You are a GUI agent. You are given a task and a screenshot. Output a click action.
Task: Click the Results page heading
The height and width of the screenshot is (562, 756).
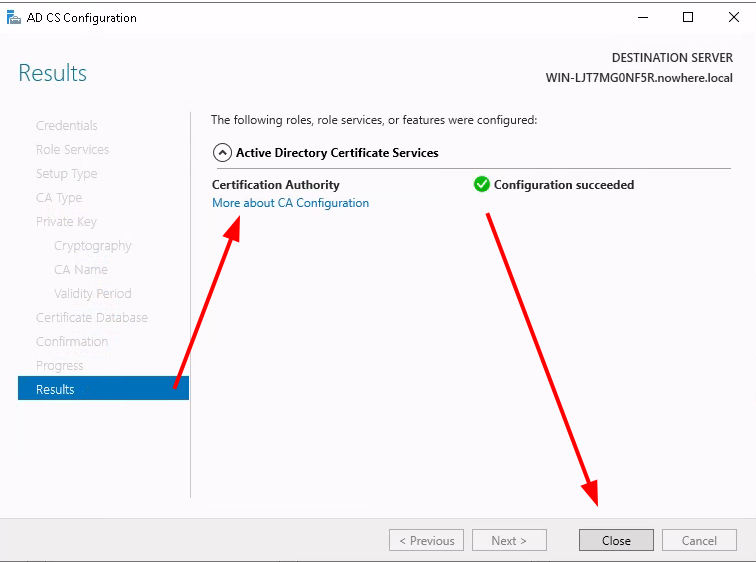(53, 73)
